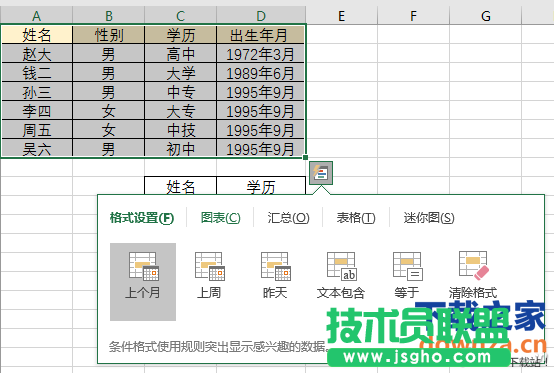
Task: Select the cell containing 孙三
Action: 37,92
